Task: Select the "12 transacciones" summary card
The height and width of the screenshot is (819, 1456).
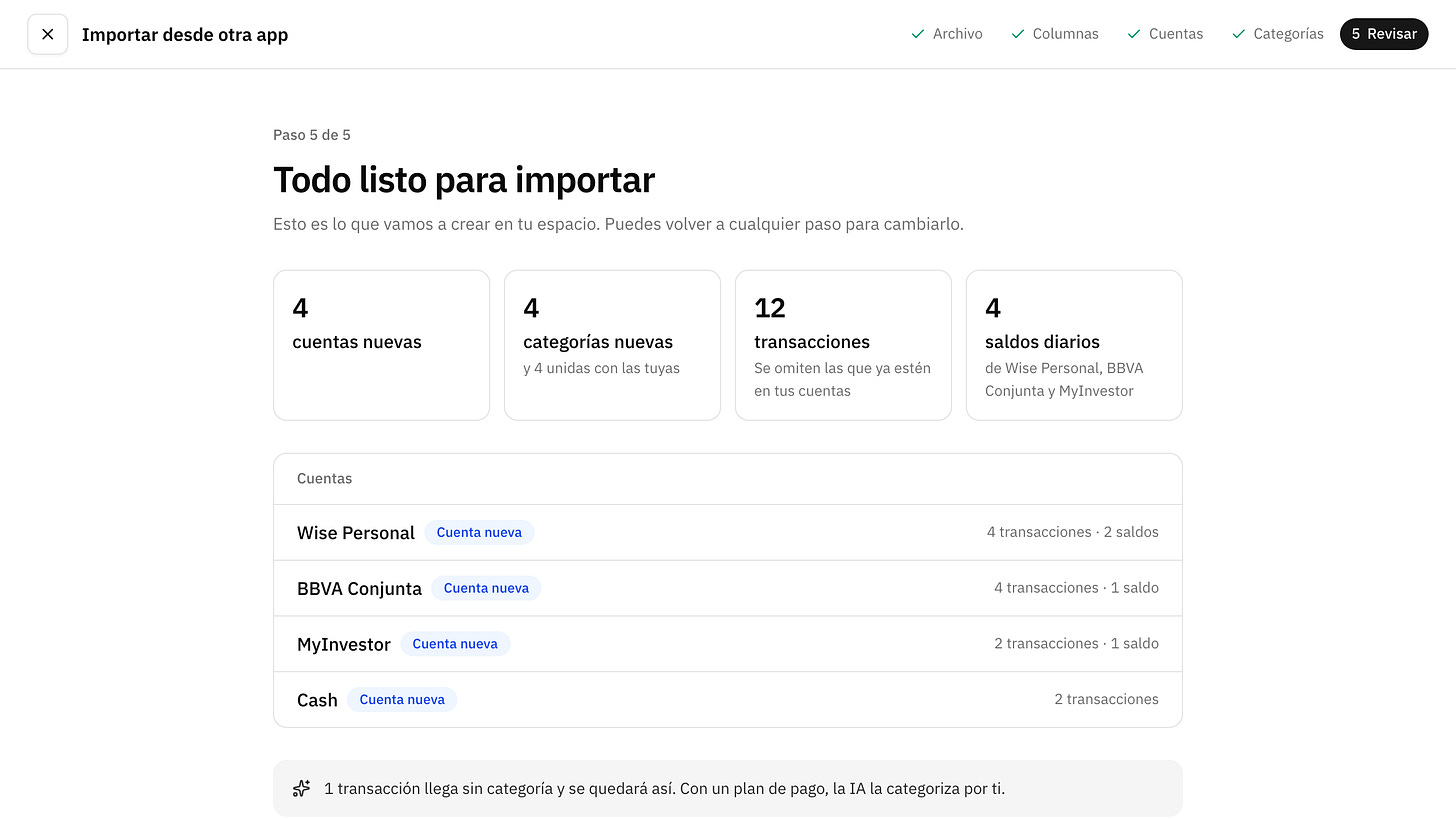Action: (x=843, y=345)
